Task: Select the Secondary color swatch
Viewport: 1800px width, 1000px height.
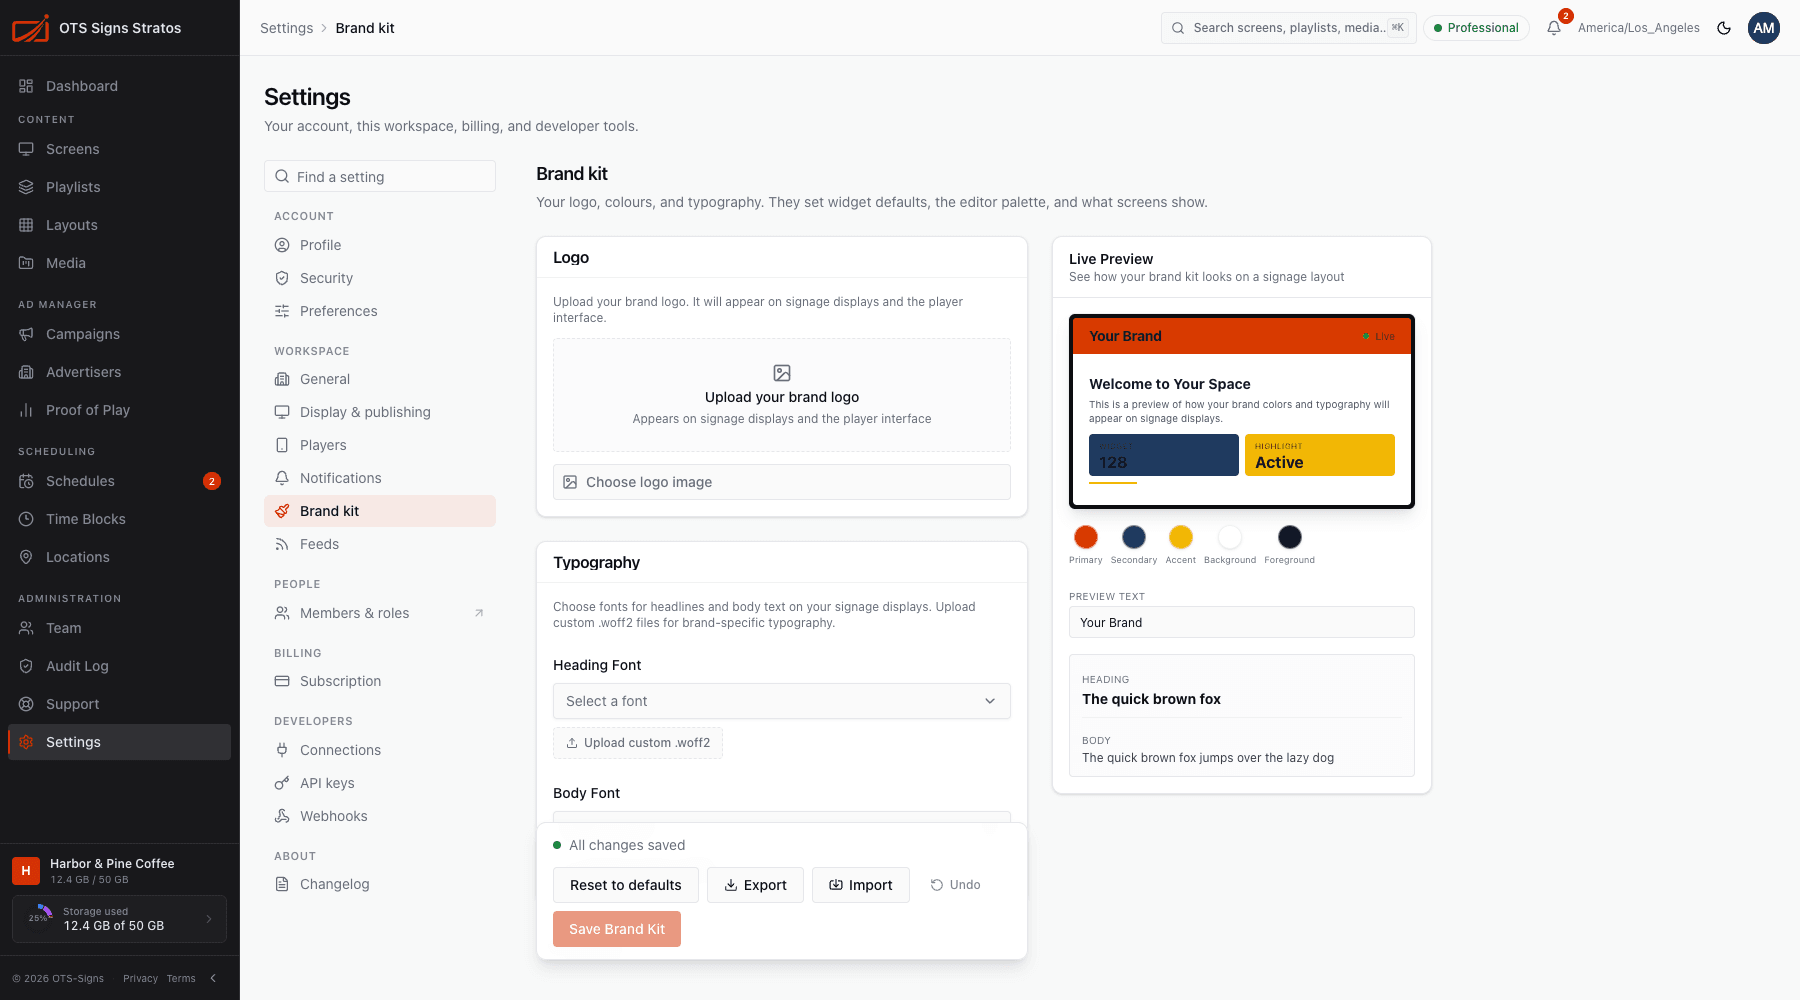Action: (1133, 537)
